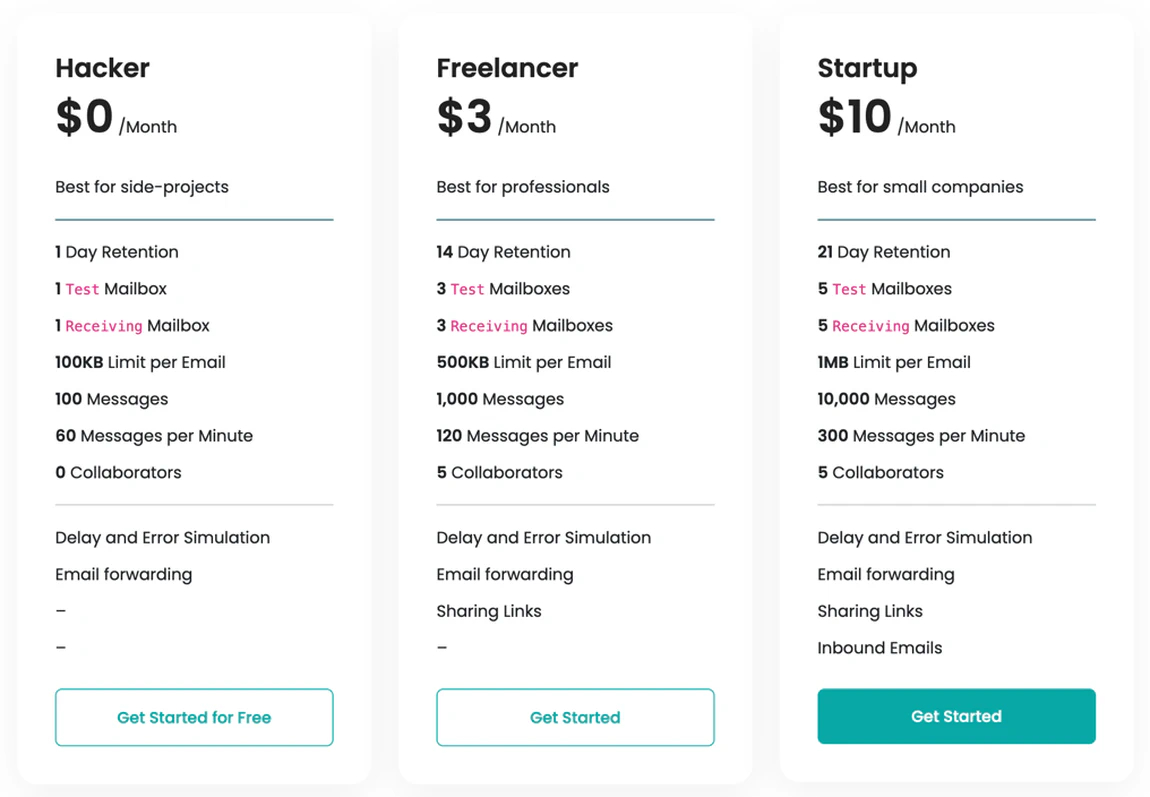
Task: Click the pink Receiving tag in the Freelancer plan
Action: click(x=488, y=326)
